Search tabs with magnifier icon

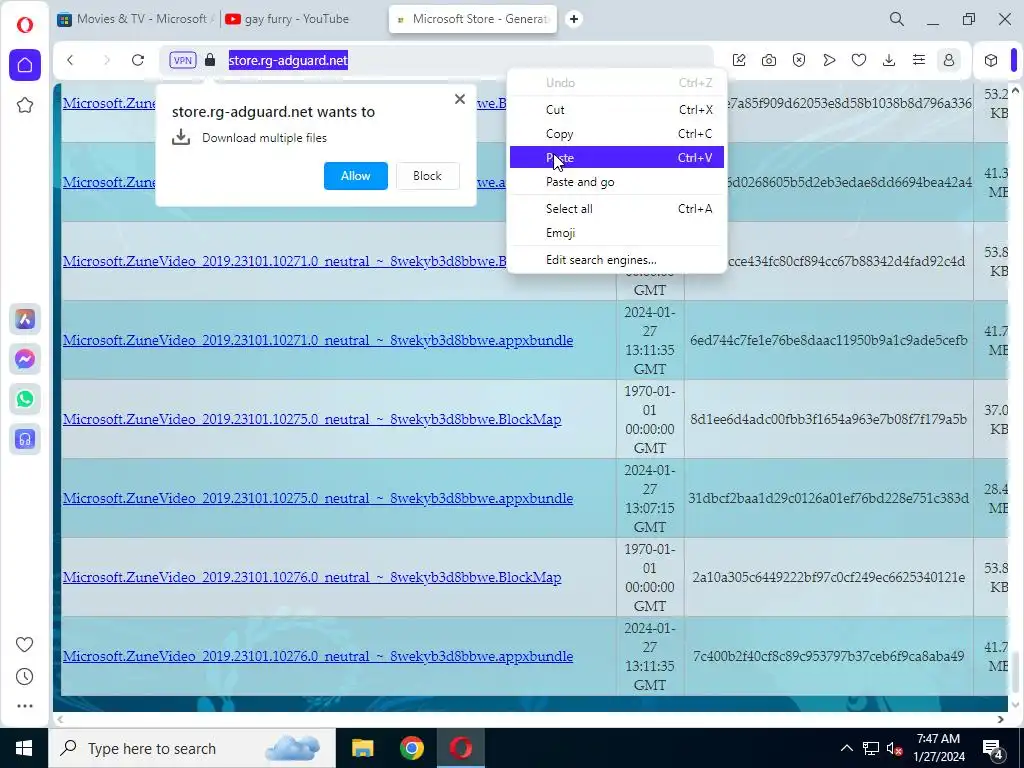coord(897,19)
